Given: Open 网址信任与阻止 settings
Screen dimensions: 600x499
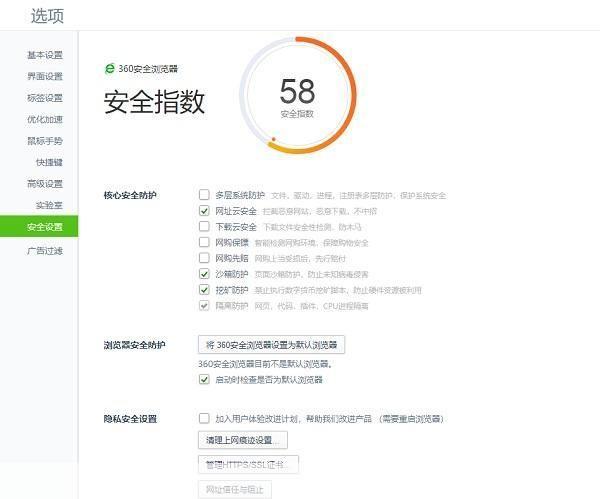Looking at the screenshot, I should click(x=235, y=489).
